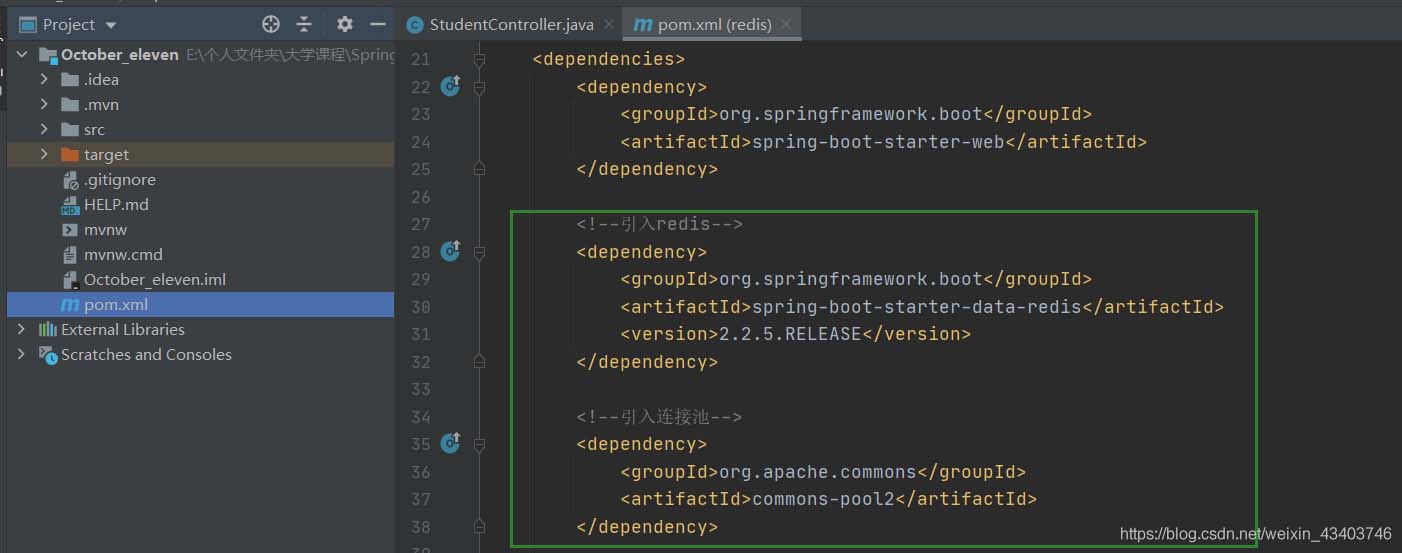Toggle fold marker on line 21 dependencies
The width and height of the screenshot is (1402, 553).
(x=479, y=59)
